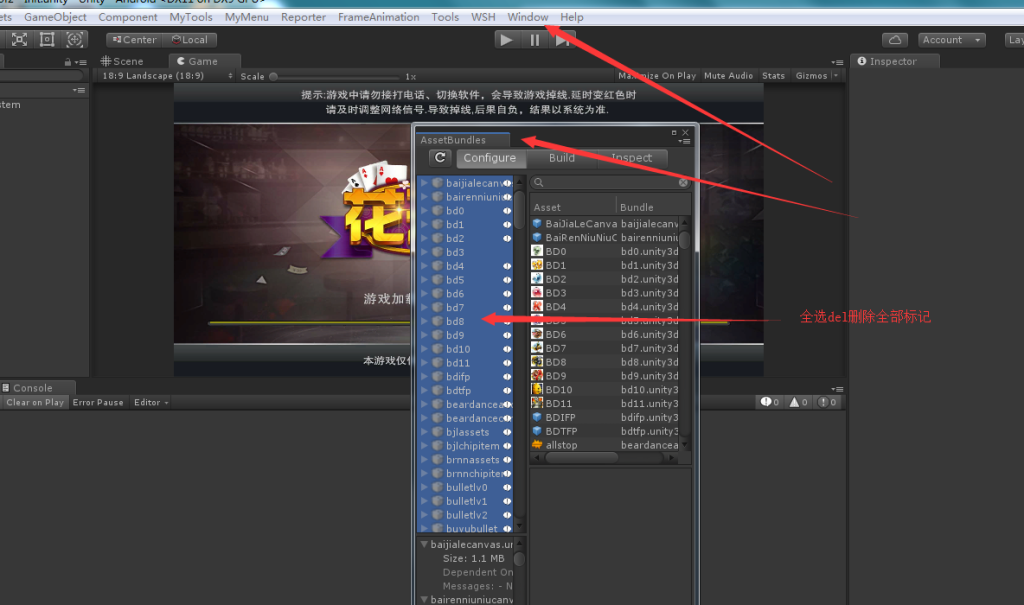Image resolution: width=1024 pixels, height=605 pixels.
Task: Click the BD3 asset thumbnail icon
Action: 537,292
